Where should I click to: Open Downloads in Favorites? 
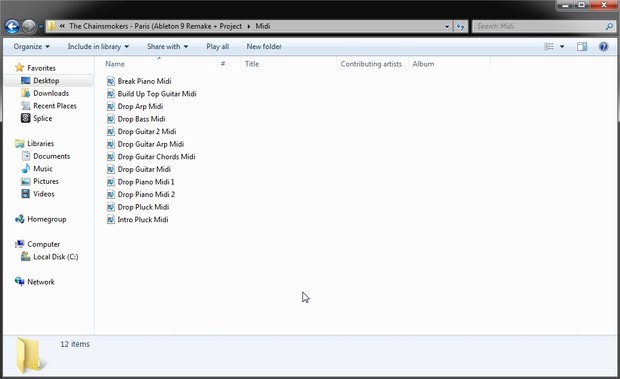[x=51, y=93]
